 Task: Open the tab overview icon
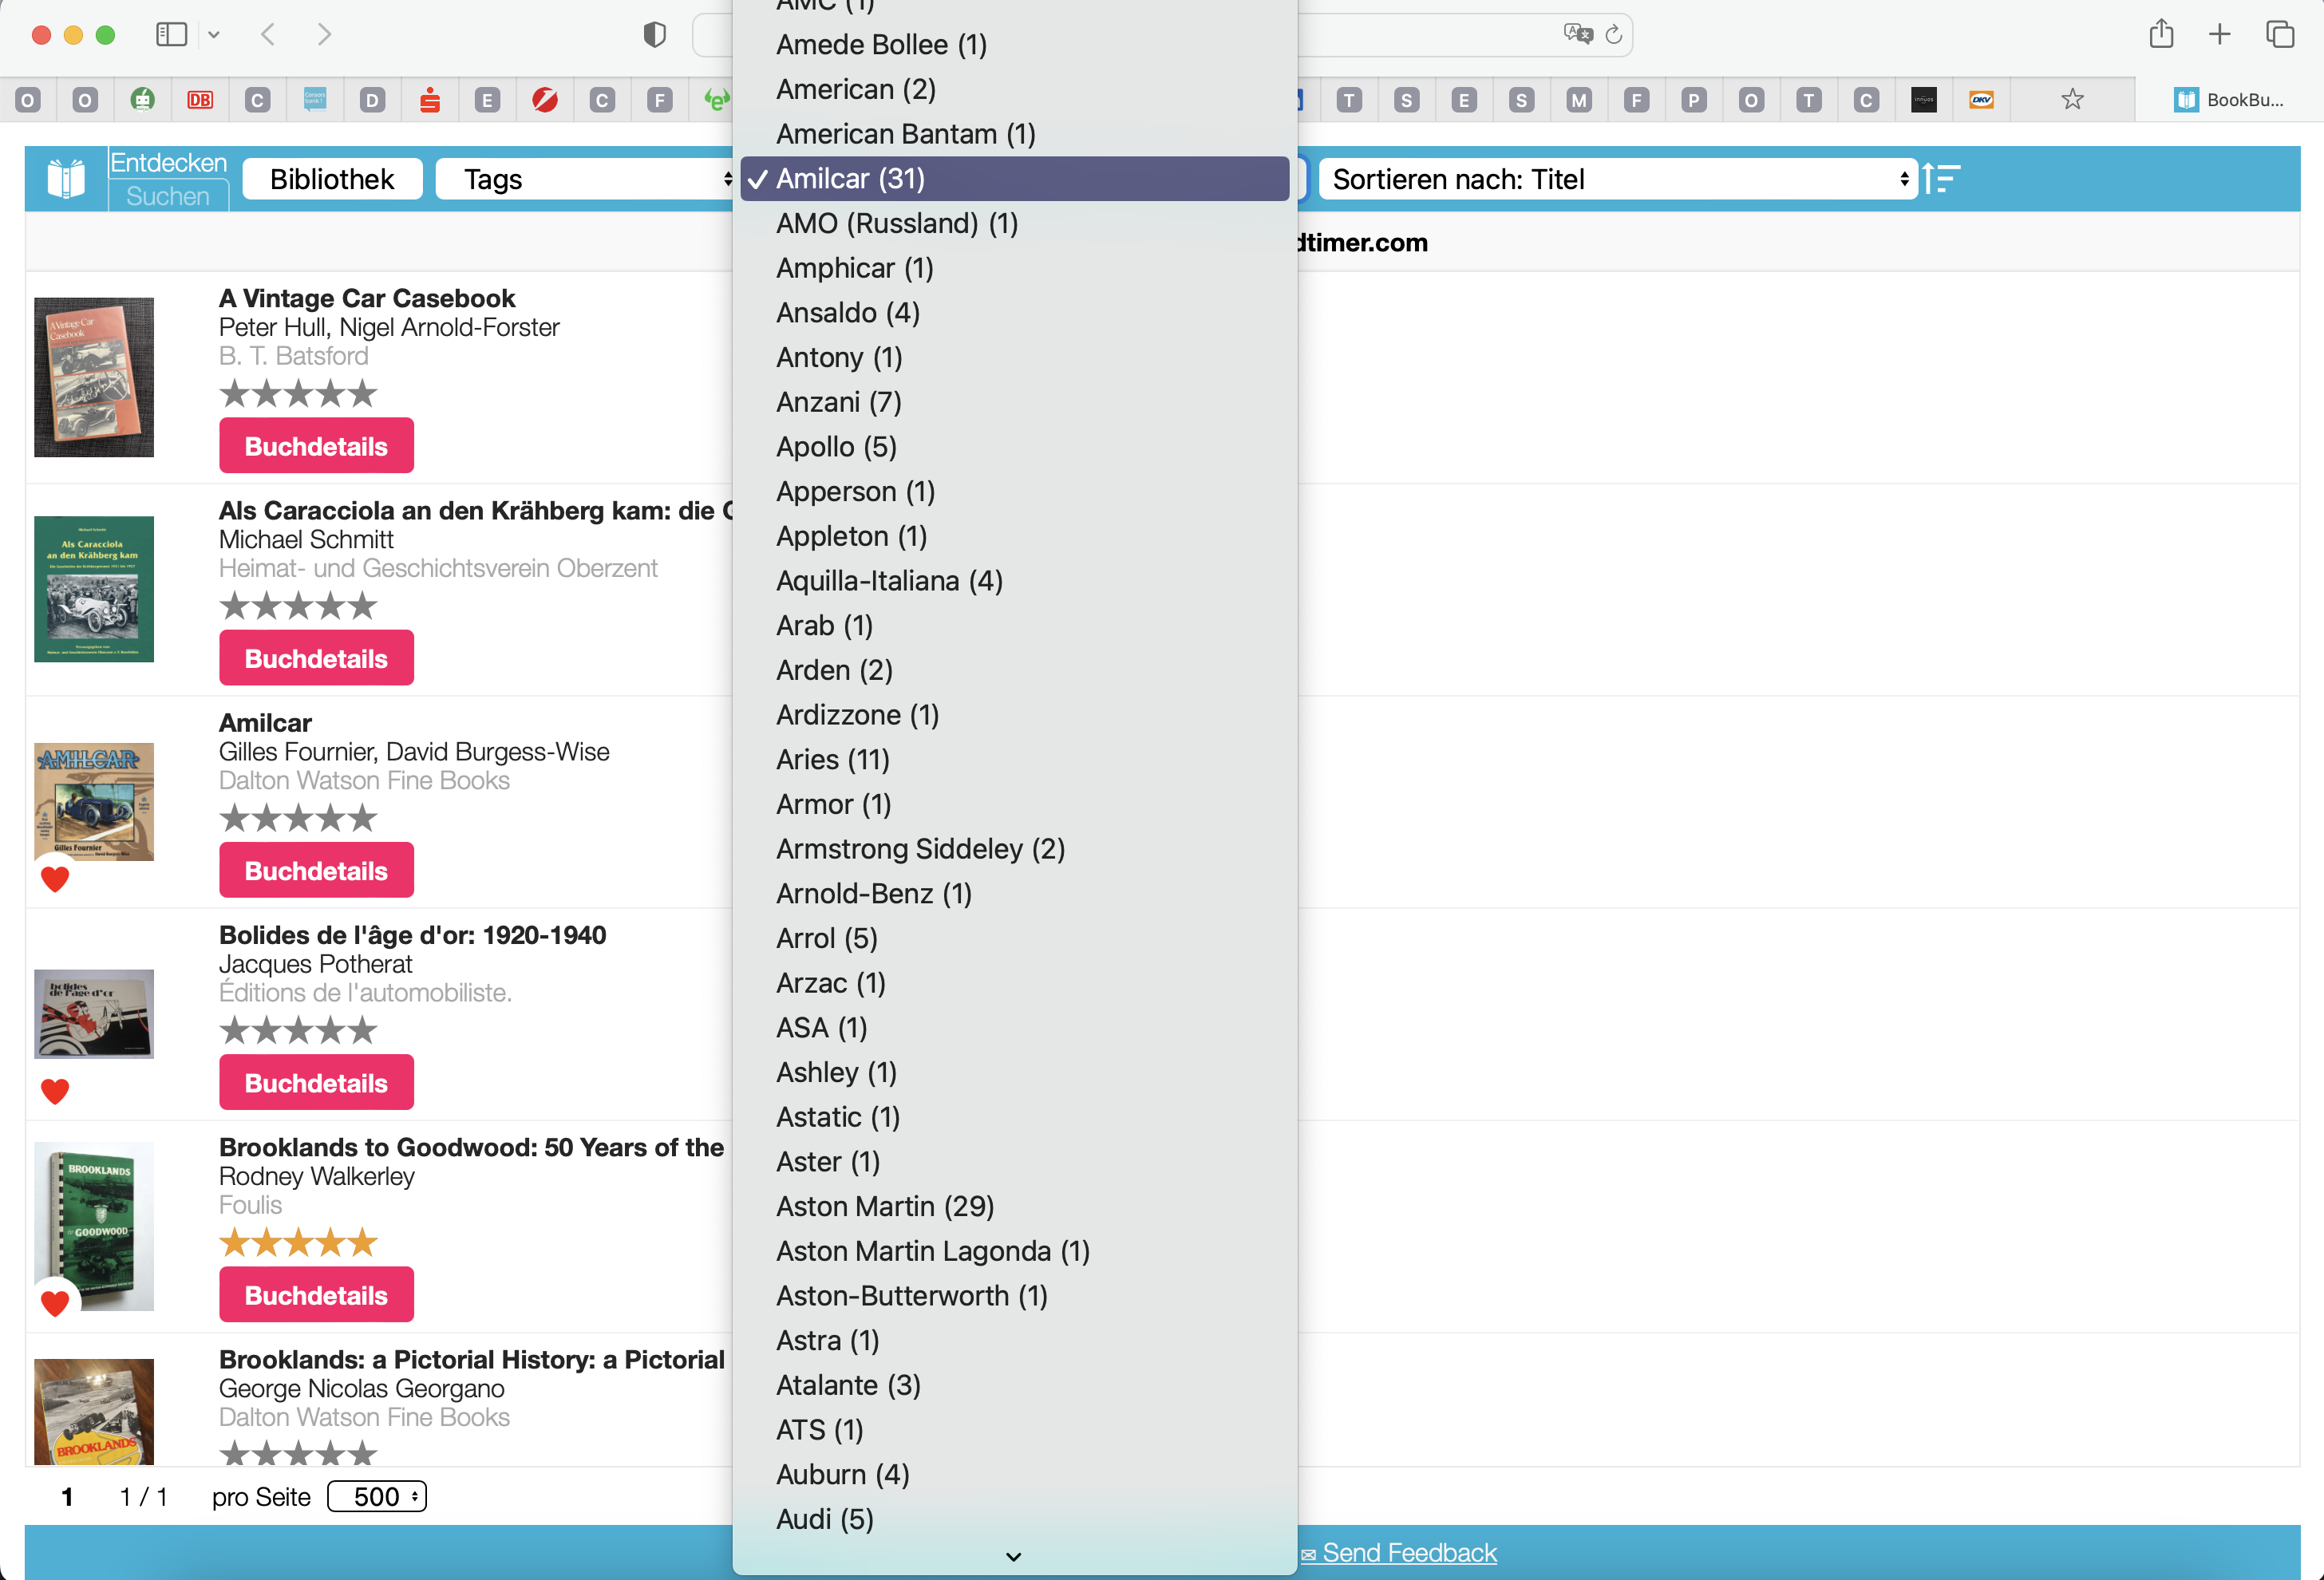pyautogui.click(x=2279, y=35)
